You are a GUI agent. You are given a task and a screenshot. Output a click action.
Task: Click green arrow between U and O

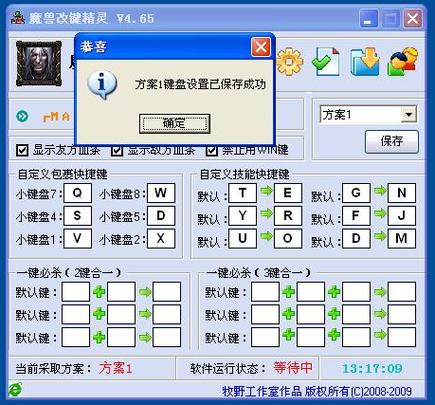[266, 236]
